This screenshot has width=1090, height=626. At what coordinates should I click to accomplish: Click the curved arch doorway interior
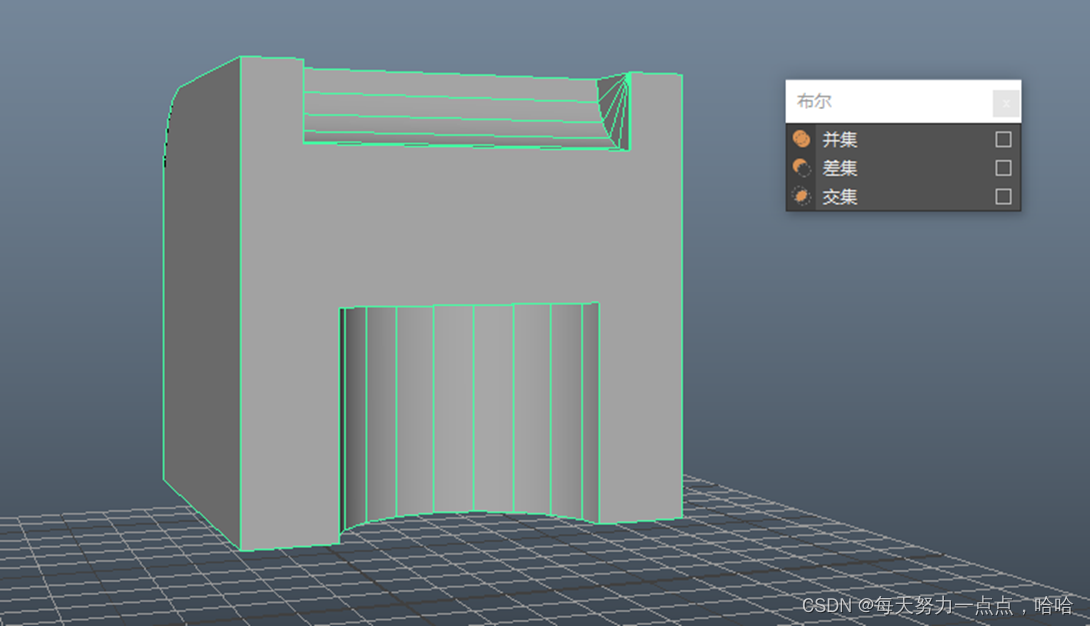pos(470,410)
